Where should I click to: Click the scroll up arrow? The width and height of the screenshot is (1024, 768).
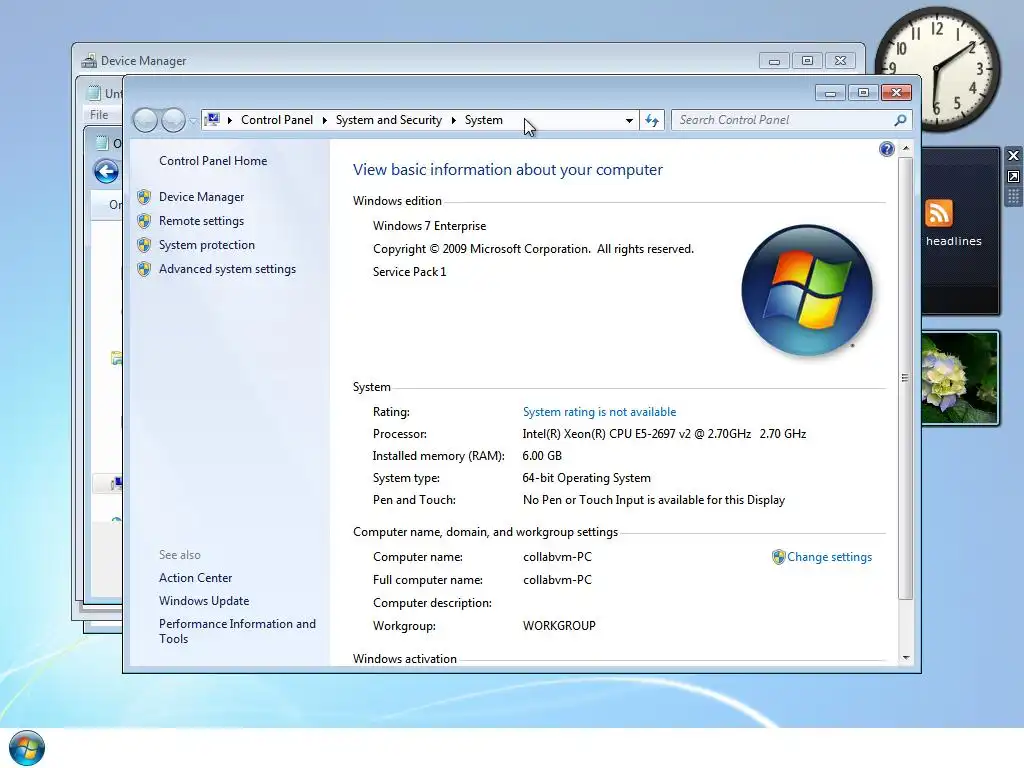(906, 148)
